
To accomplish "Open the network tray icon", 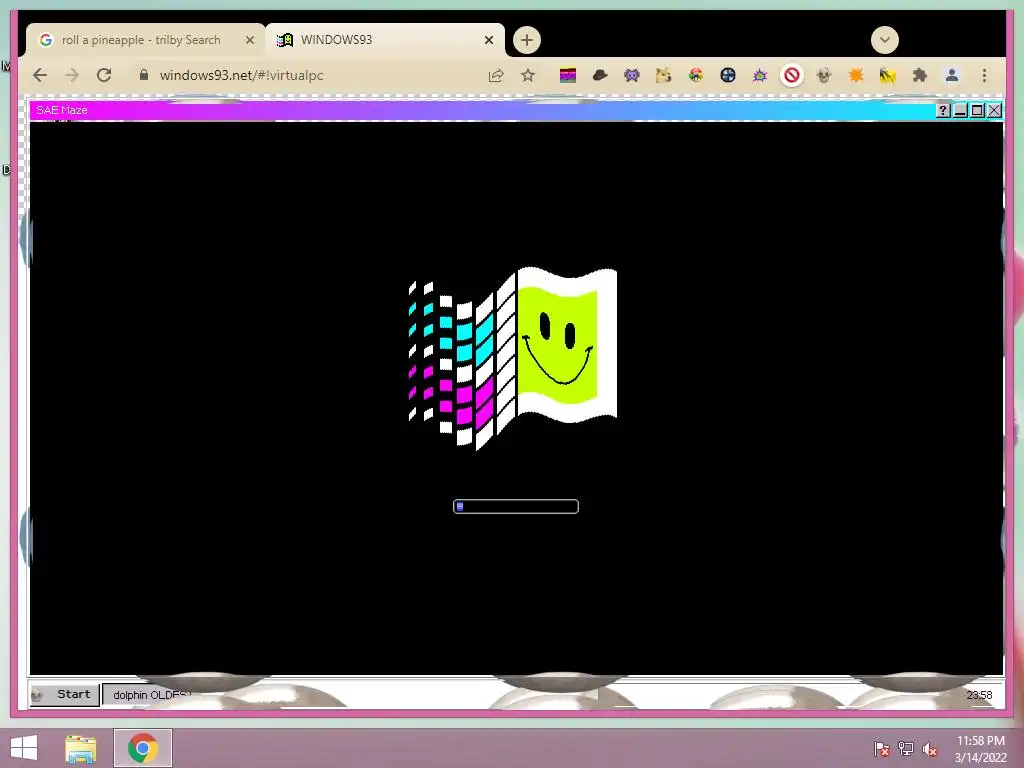I will pyautogui.click(x=905, y=749).
